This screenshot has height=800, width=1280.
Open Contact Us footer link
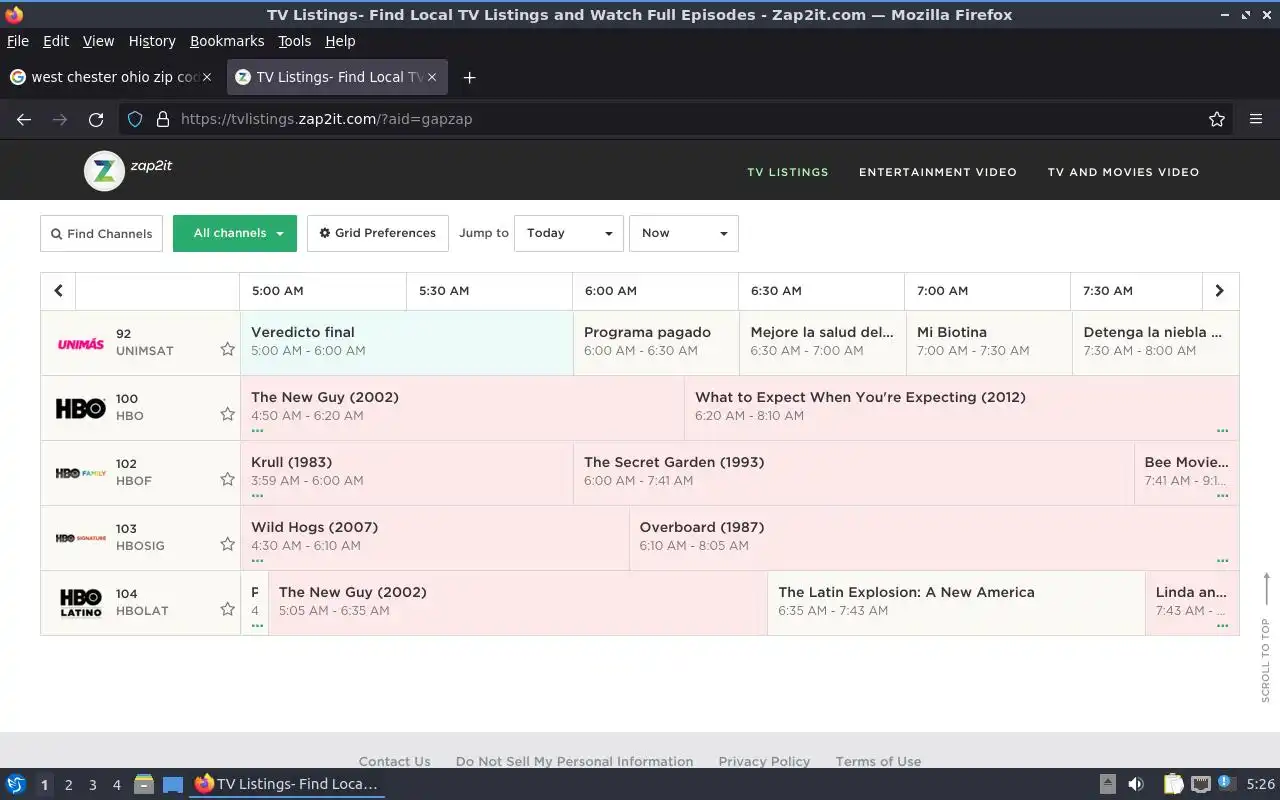(394, 761)
